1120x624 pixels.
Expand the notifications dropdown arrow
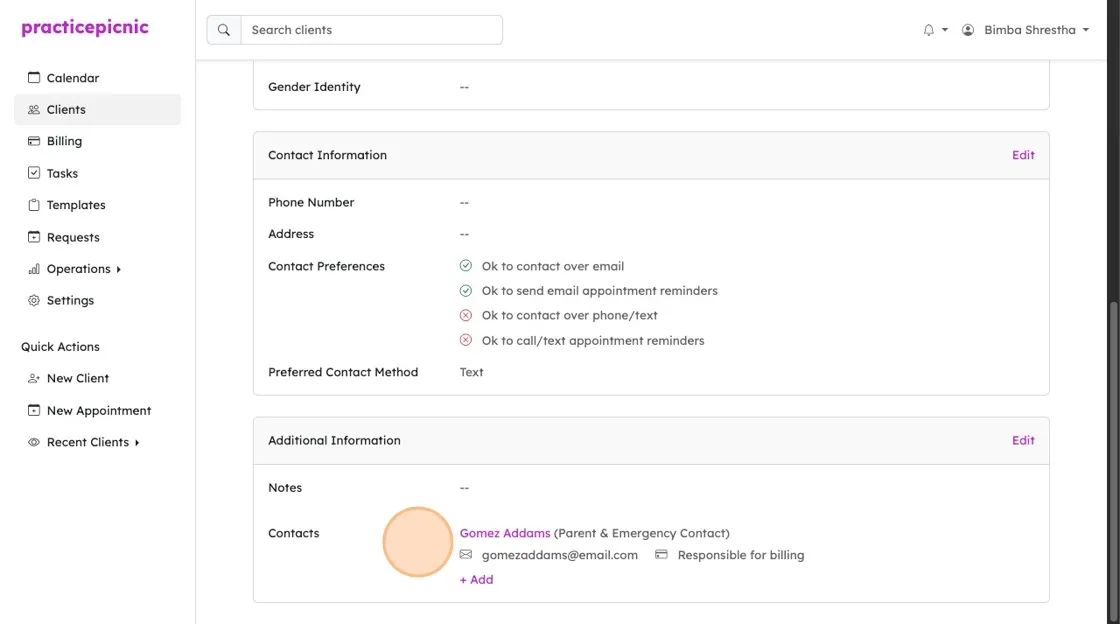[945, 30]
